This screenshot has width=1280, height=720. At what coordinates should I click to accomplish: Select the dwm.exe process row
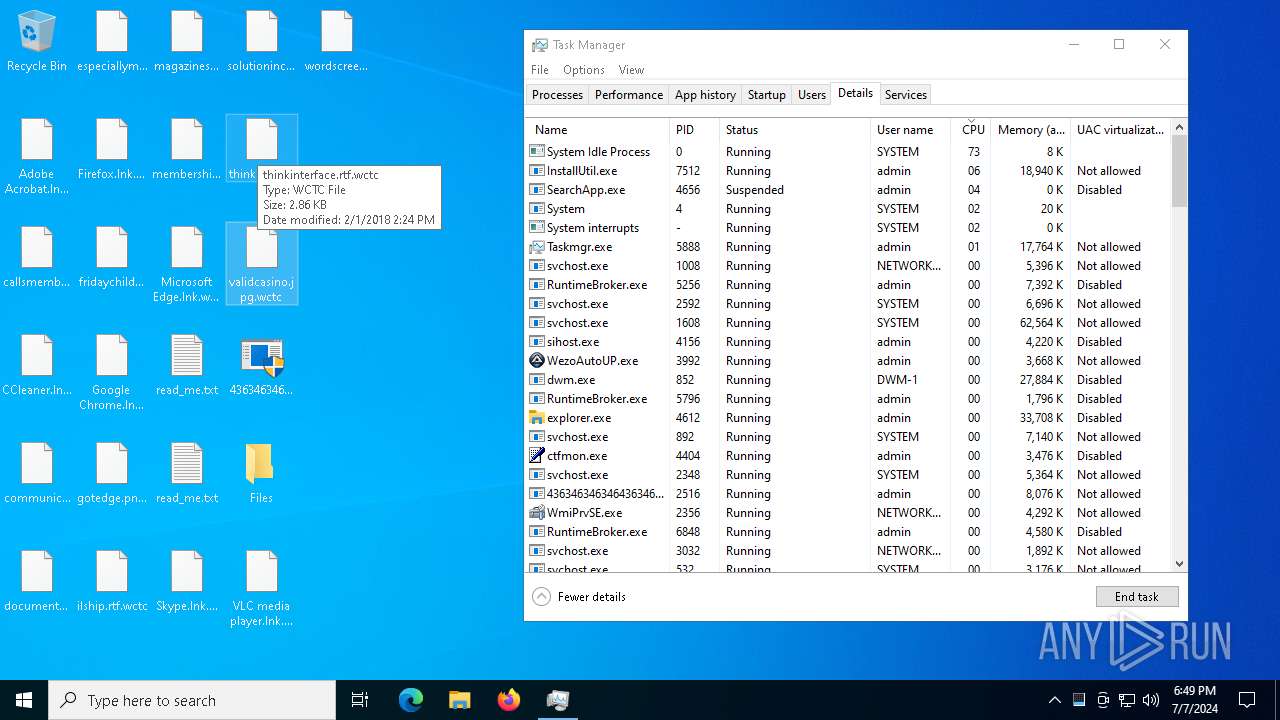click(848, 380)
